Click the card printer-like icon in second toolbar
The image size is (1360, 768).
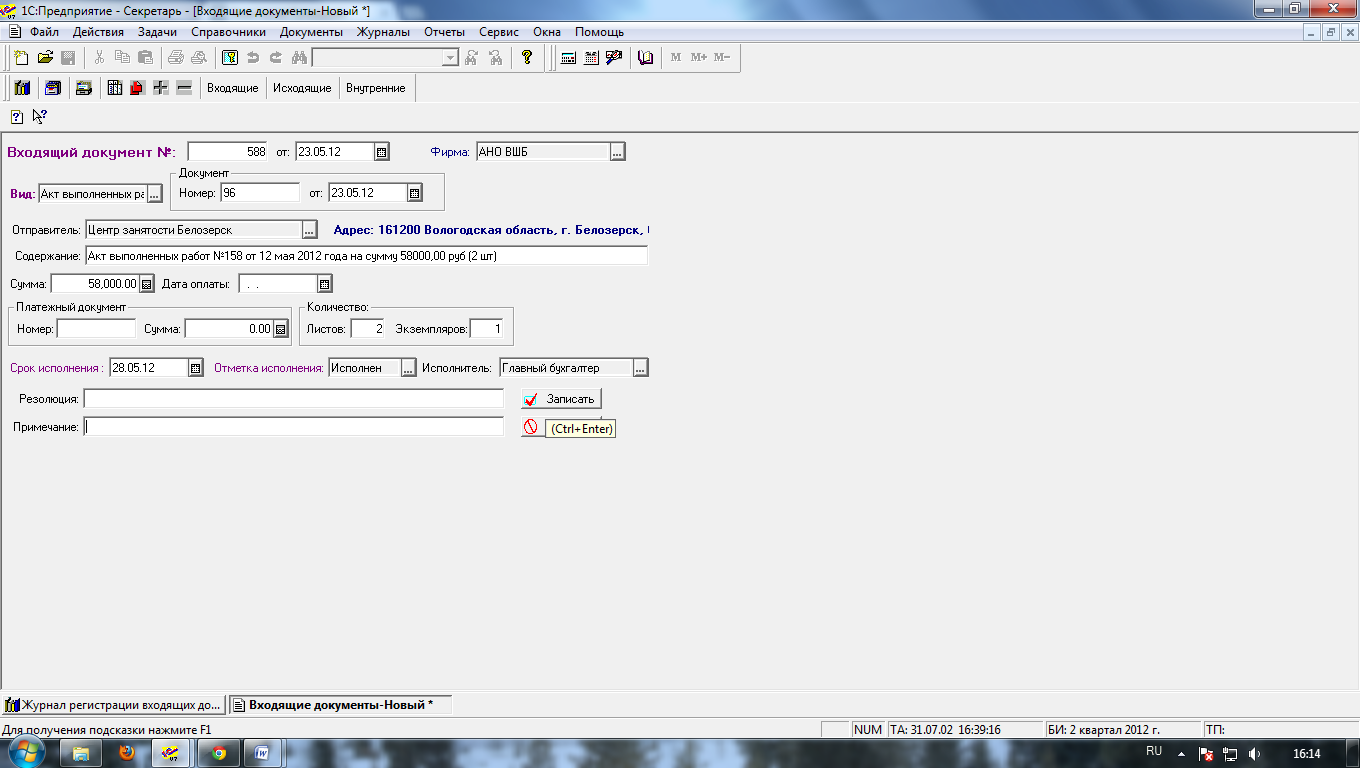(84, 88)
